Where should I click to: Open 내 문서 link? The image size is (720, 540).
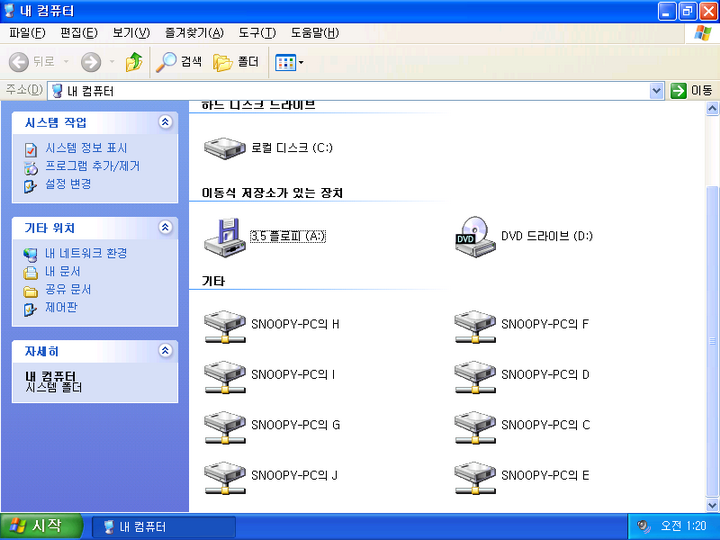[62, 271]
